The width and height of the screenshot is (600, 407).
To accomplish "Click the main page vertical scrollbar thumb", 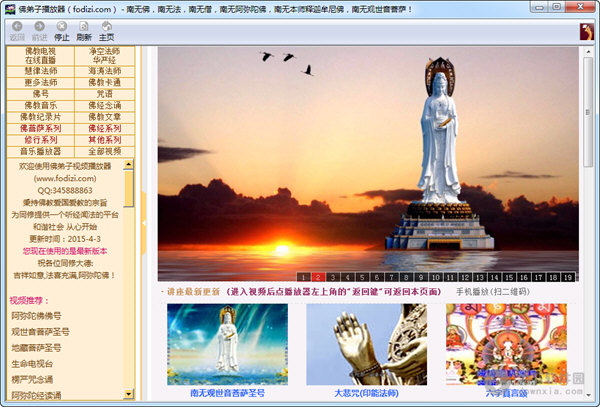I will coord(588,112).
